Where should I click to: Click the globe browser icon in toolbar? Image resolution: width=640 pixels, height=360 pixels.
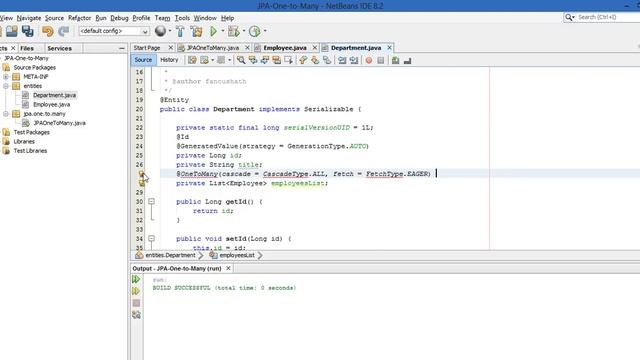coord(160,31)
